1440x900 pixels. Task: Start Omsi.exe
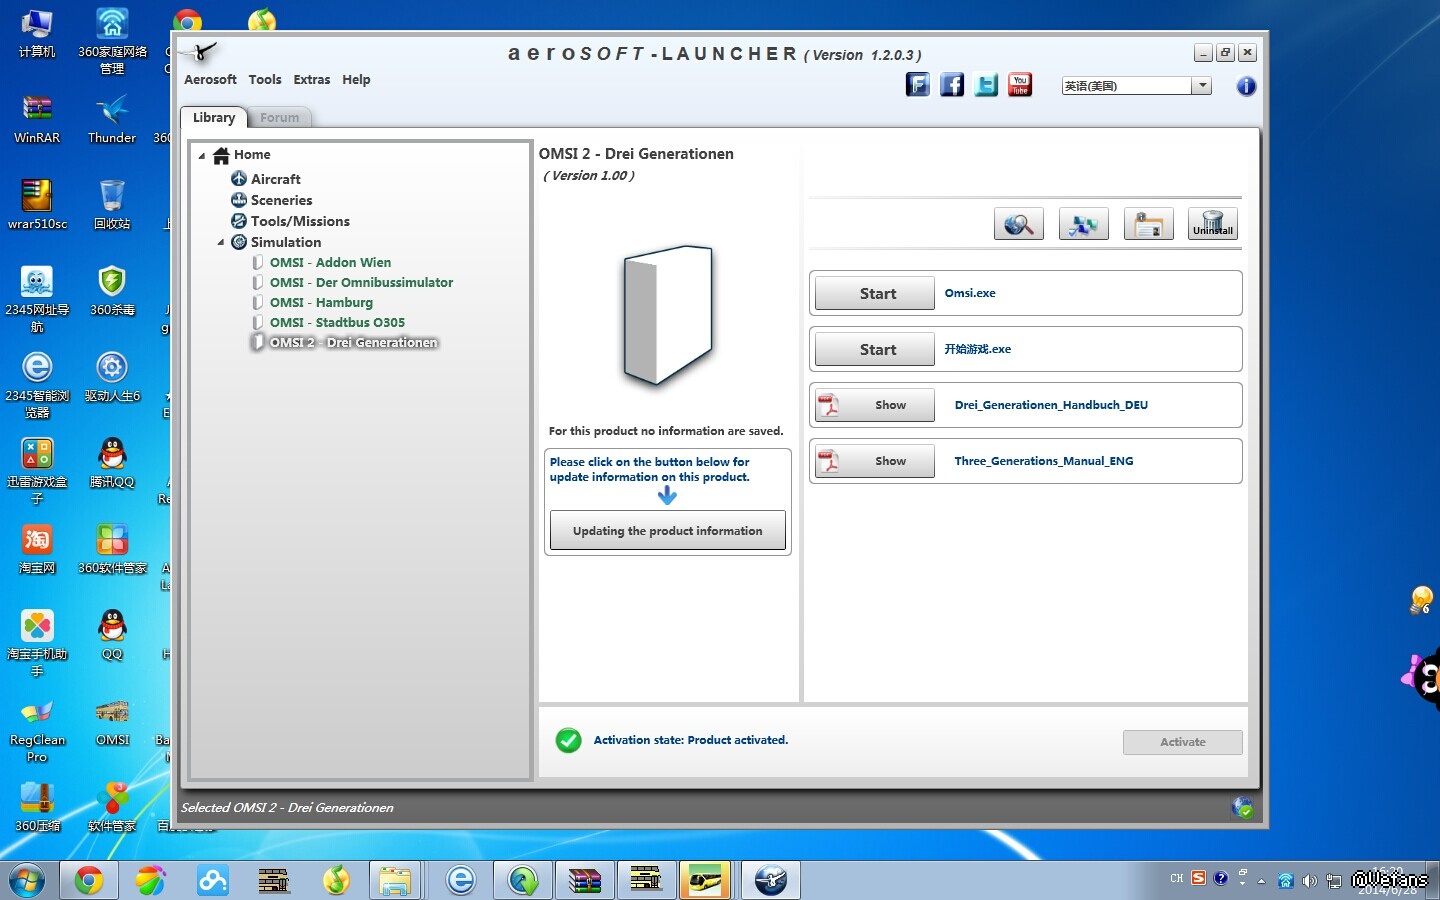coord(875,293)
